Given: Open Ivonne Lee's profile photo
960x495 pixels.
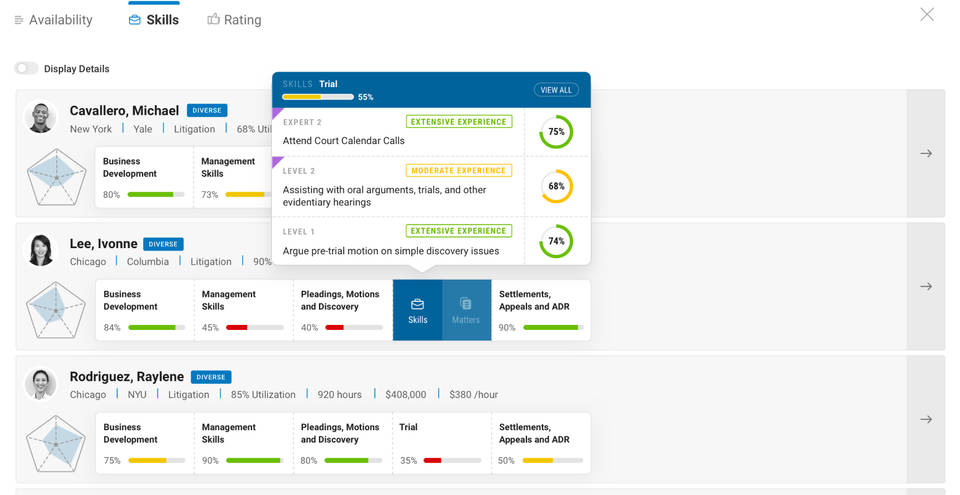Looking at the screenshot, I should pos(41,250).
